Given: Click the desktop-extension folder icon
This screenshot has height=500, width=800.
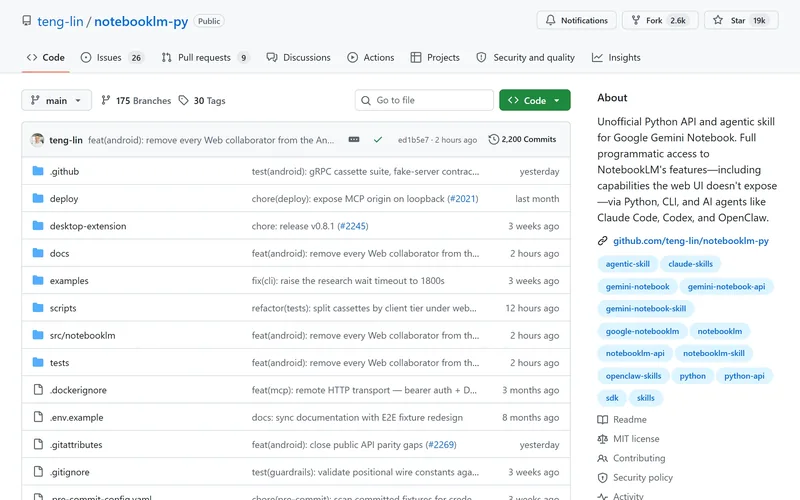Looking at the screenshot, I should [38, 226].
